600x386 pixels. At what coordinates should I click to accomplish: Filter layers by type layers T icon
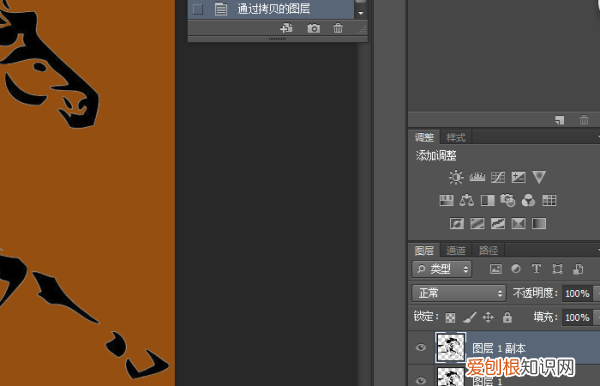(536, 269)
